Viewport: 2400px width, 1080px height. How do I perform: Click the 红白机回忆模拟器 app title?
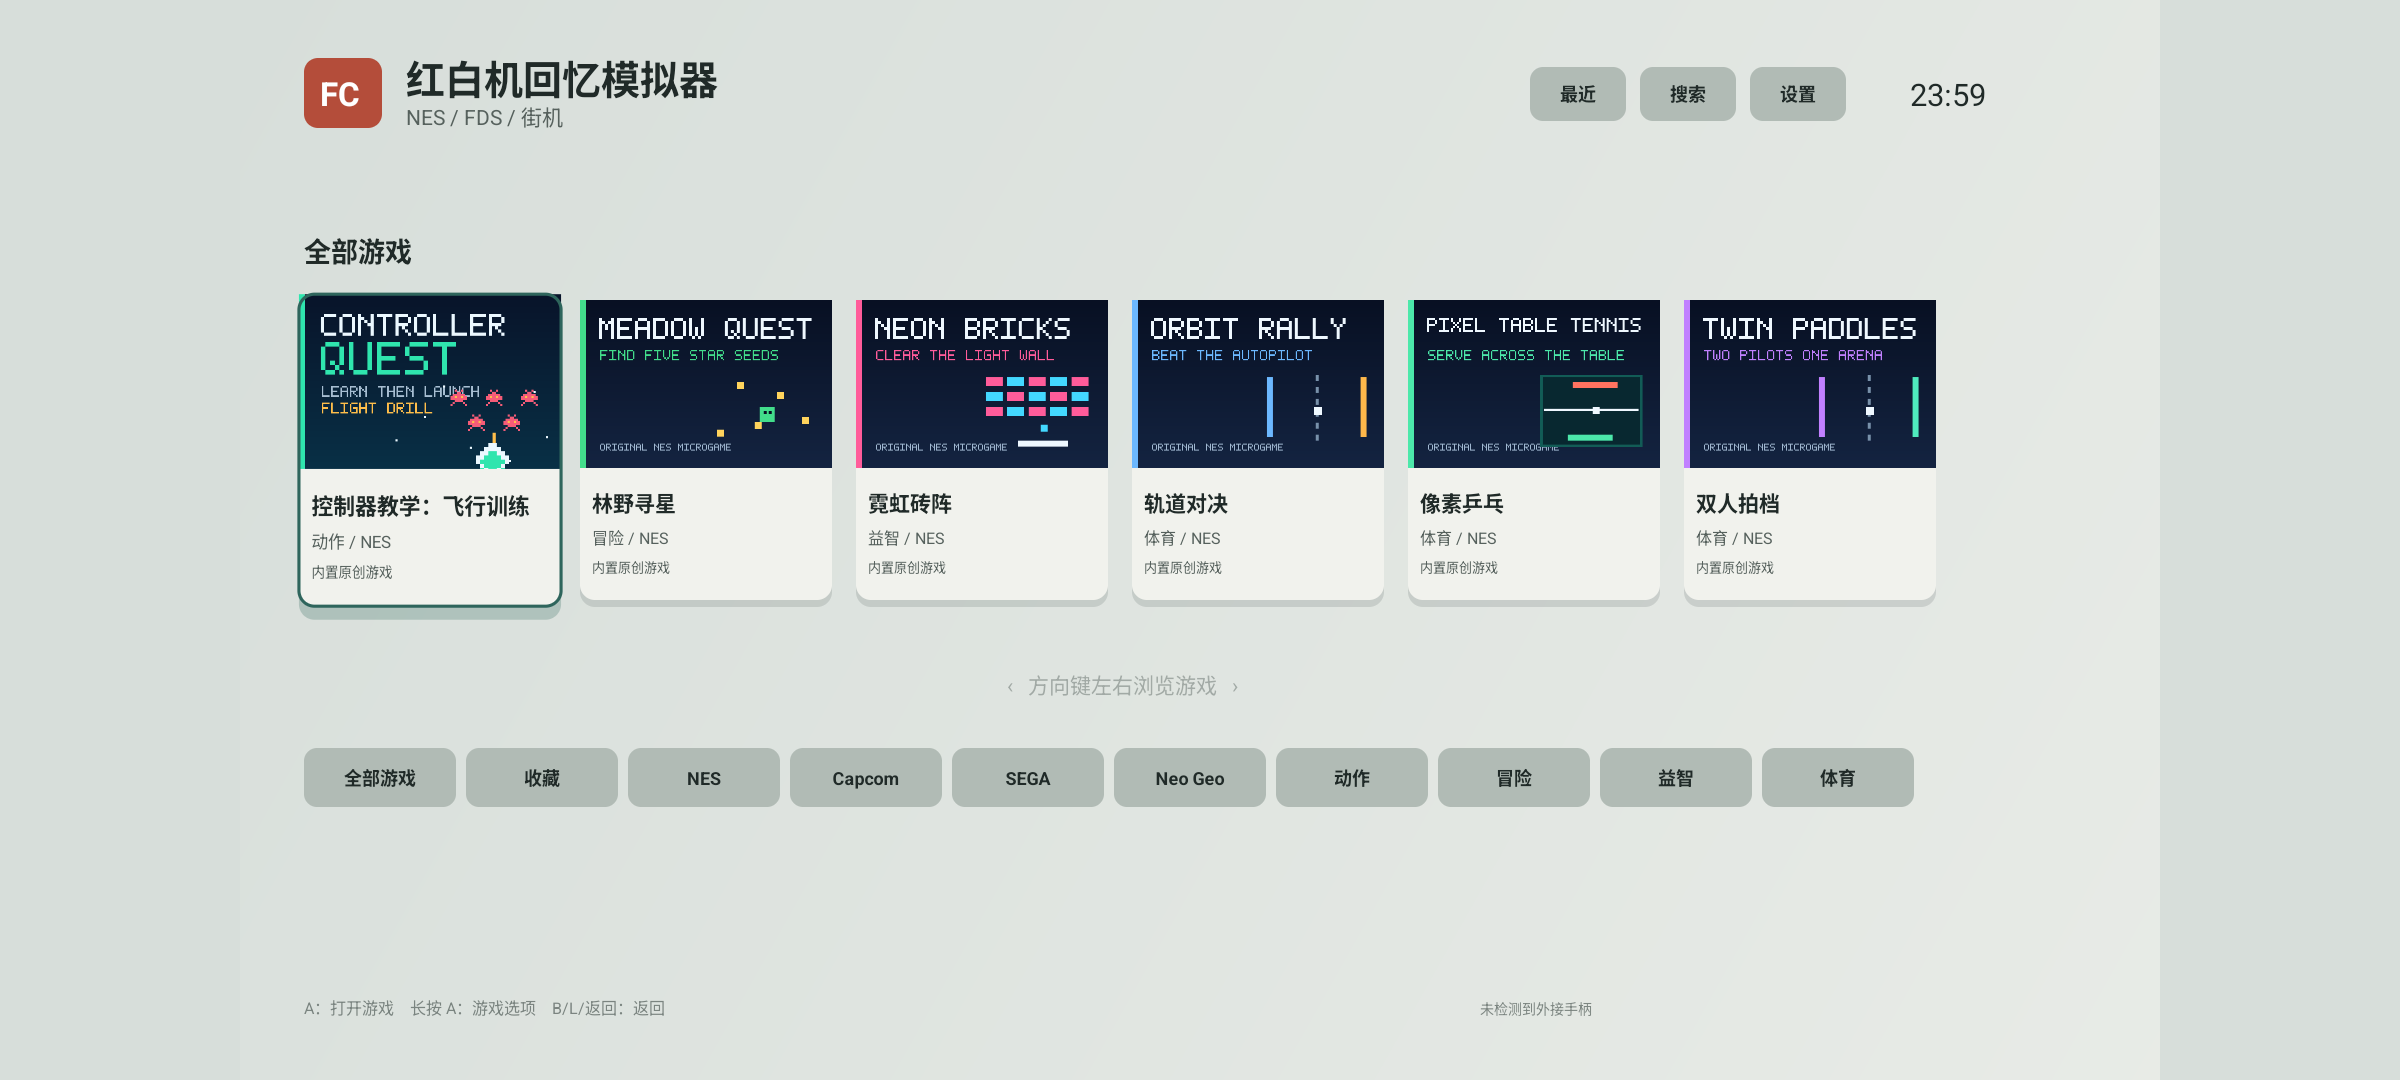[562, 81]
